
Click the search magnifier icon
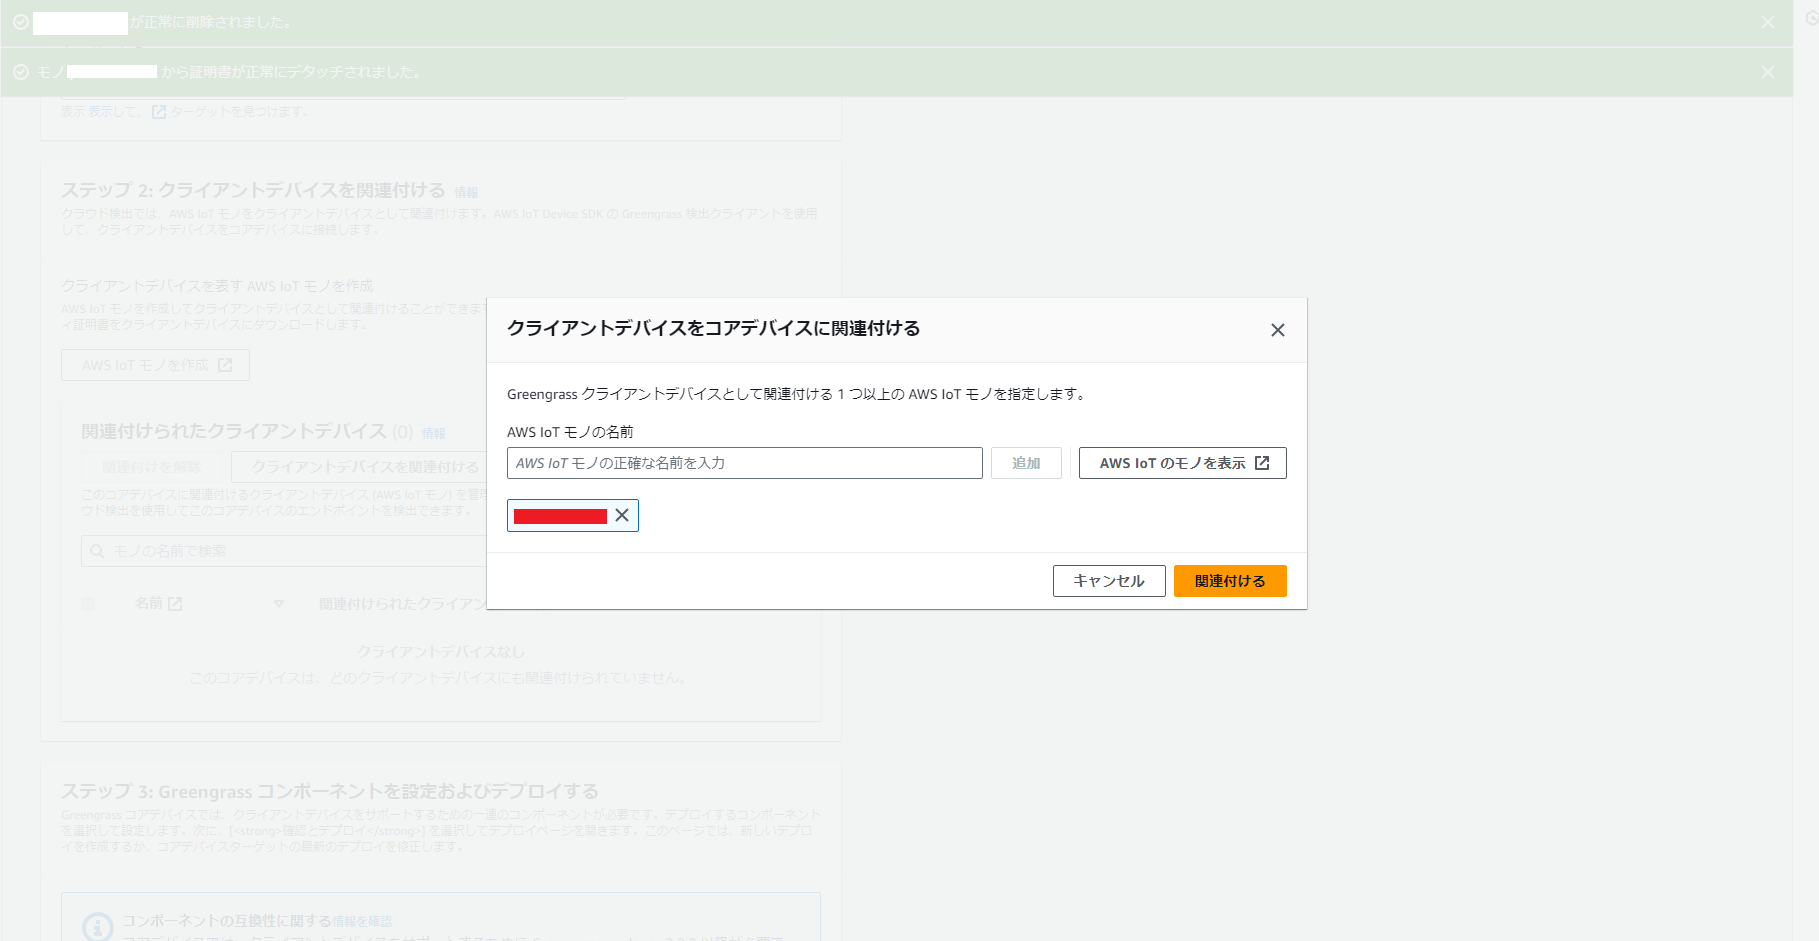(96, 550)
